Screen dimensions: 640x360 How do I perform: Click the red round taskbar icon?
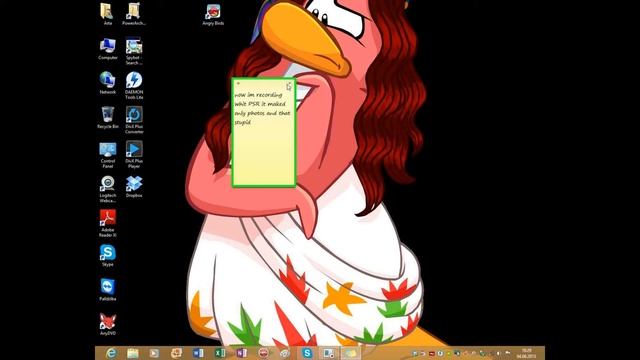[x=264, y=353]
